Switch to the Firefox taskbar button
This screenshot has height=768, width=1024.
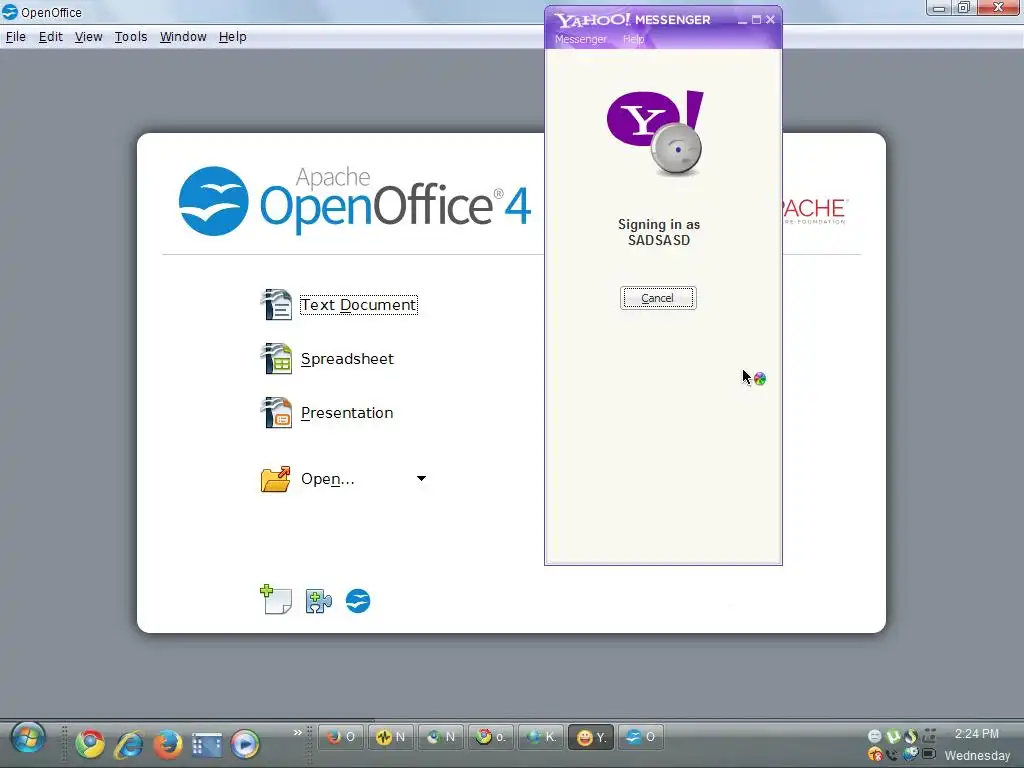pyautogui.click(x=340, y=737)
